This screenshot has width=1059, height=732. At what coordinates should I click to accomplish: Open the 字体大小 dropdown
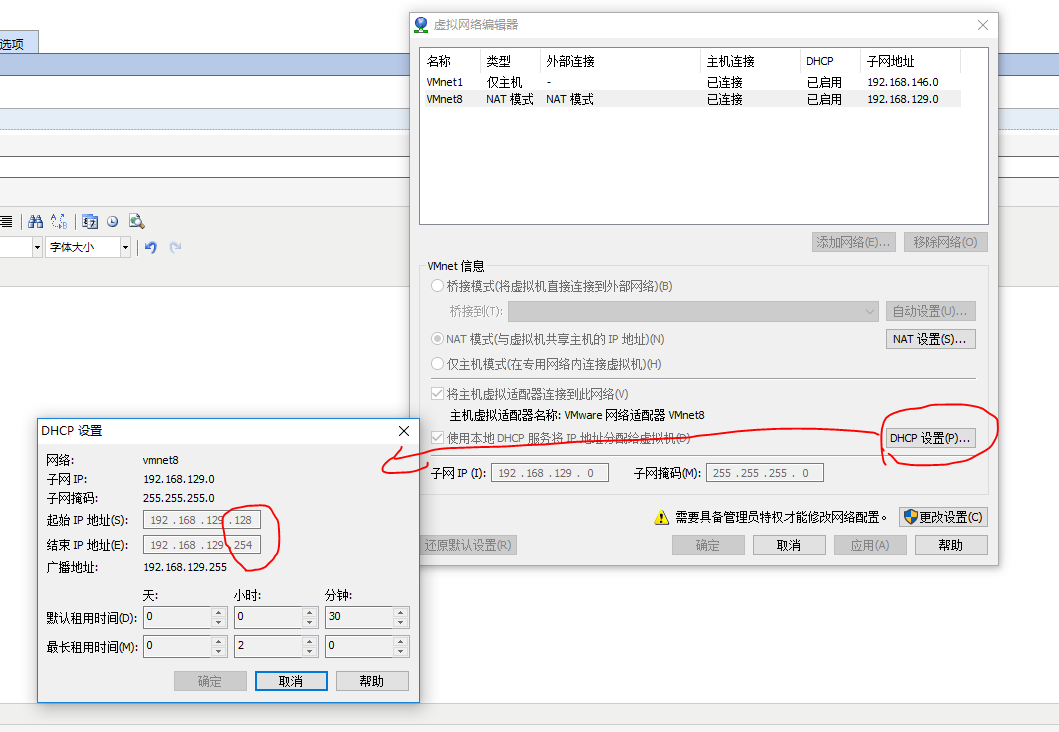pos(124,246)
